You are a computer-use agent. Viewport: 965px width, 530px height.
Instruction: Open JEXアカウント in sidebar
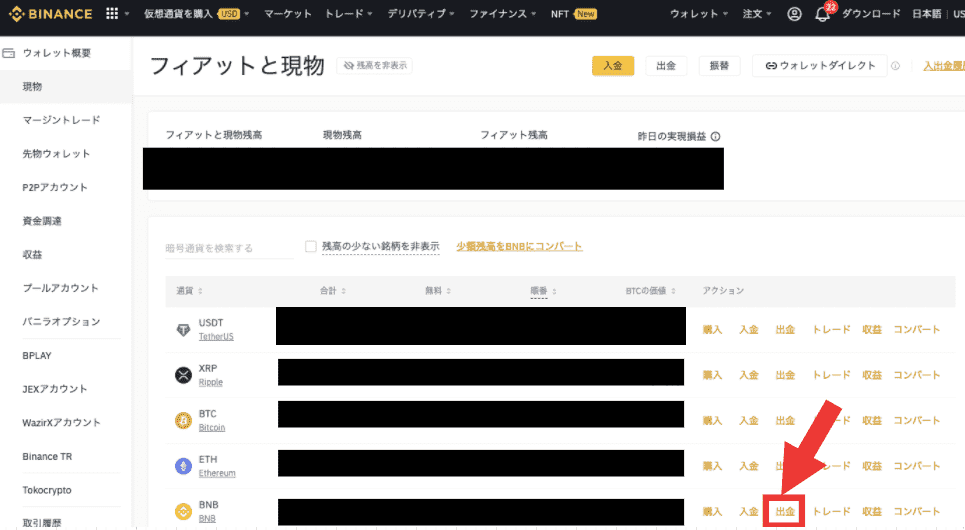point(55,389)
